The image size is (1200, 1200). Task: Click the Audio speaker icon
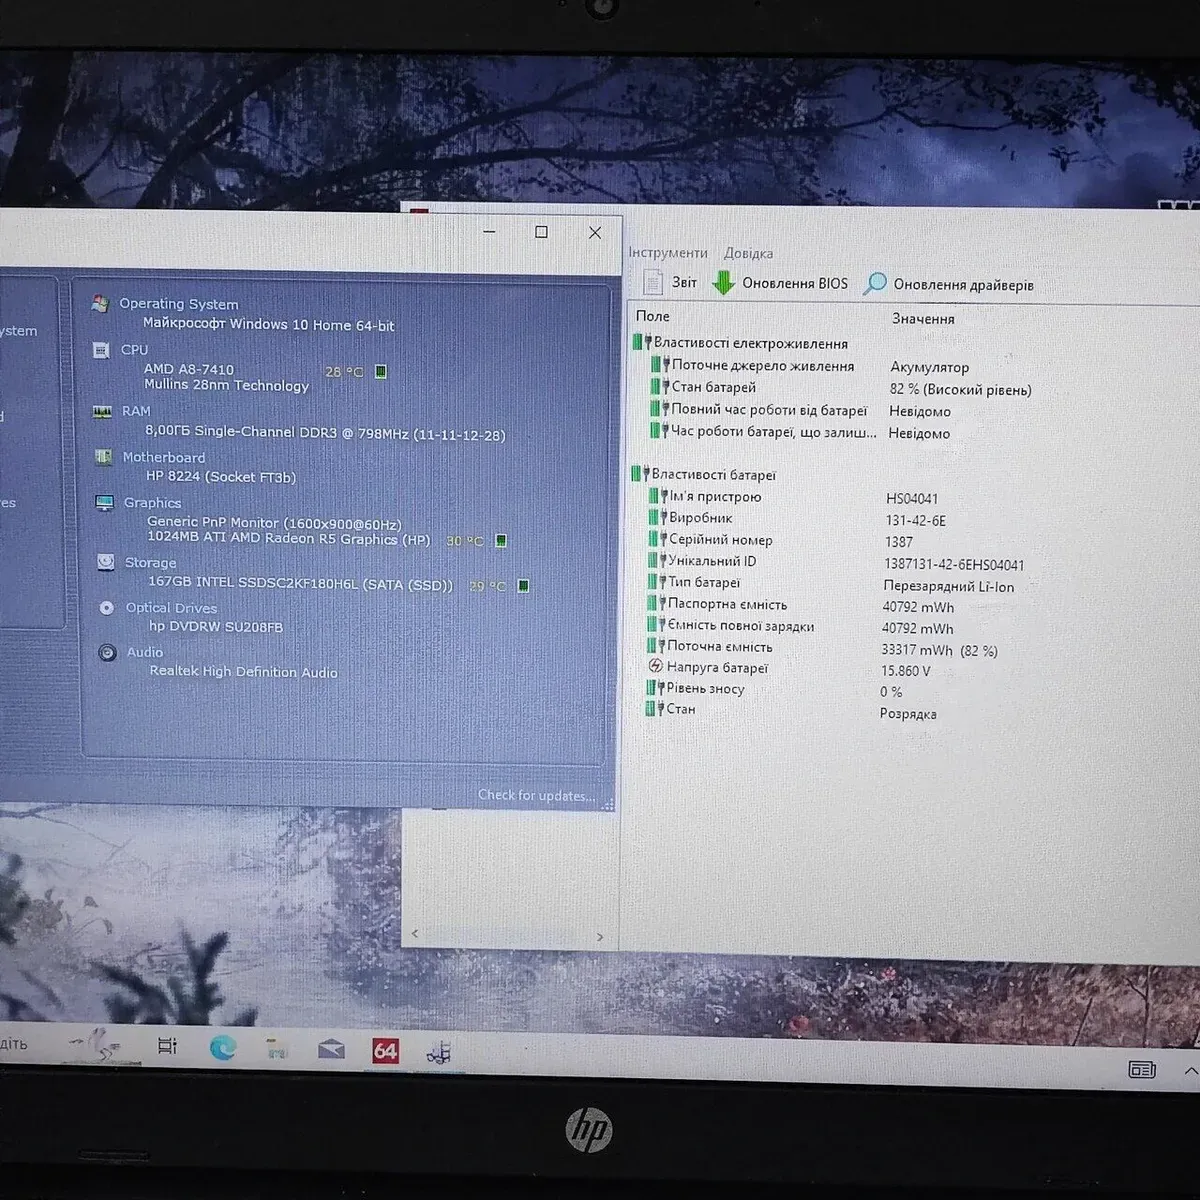click(x=107, y=652)
